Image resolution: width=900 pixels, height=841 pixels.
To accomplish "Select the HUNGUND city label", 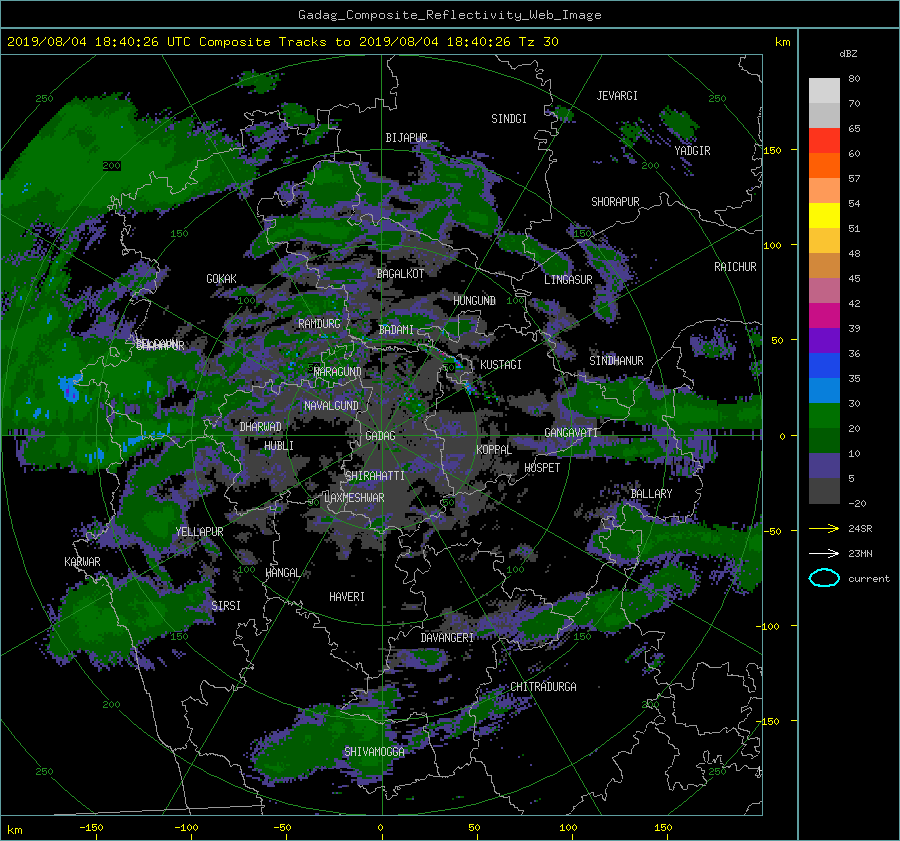I will [x=474, y=301].
